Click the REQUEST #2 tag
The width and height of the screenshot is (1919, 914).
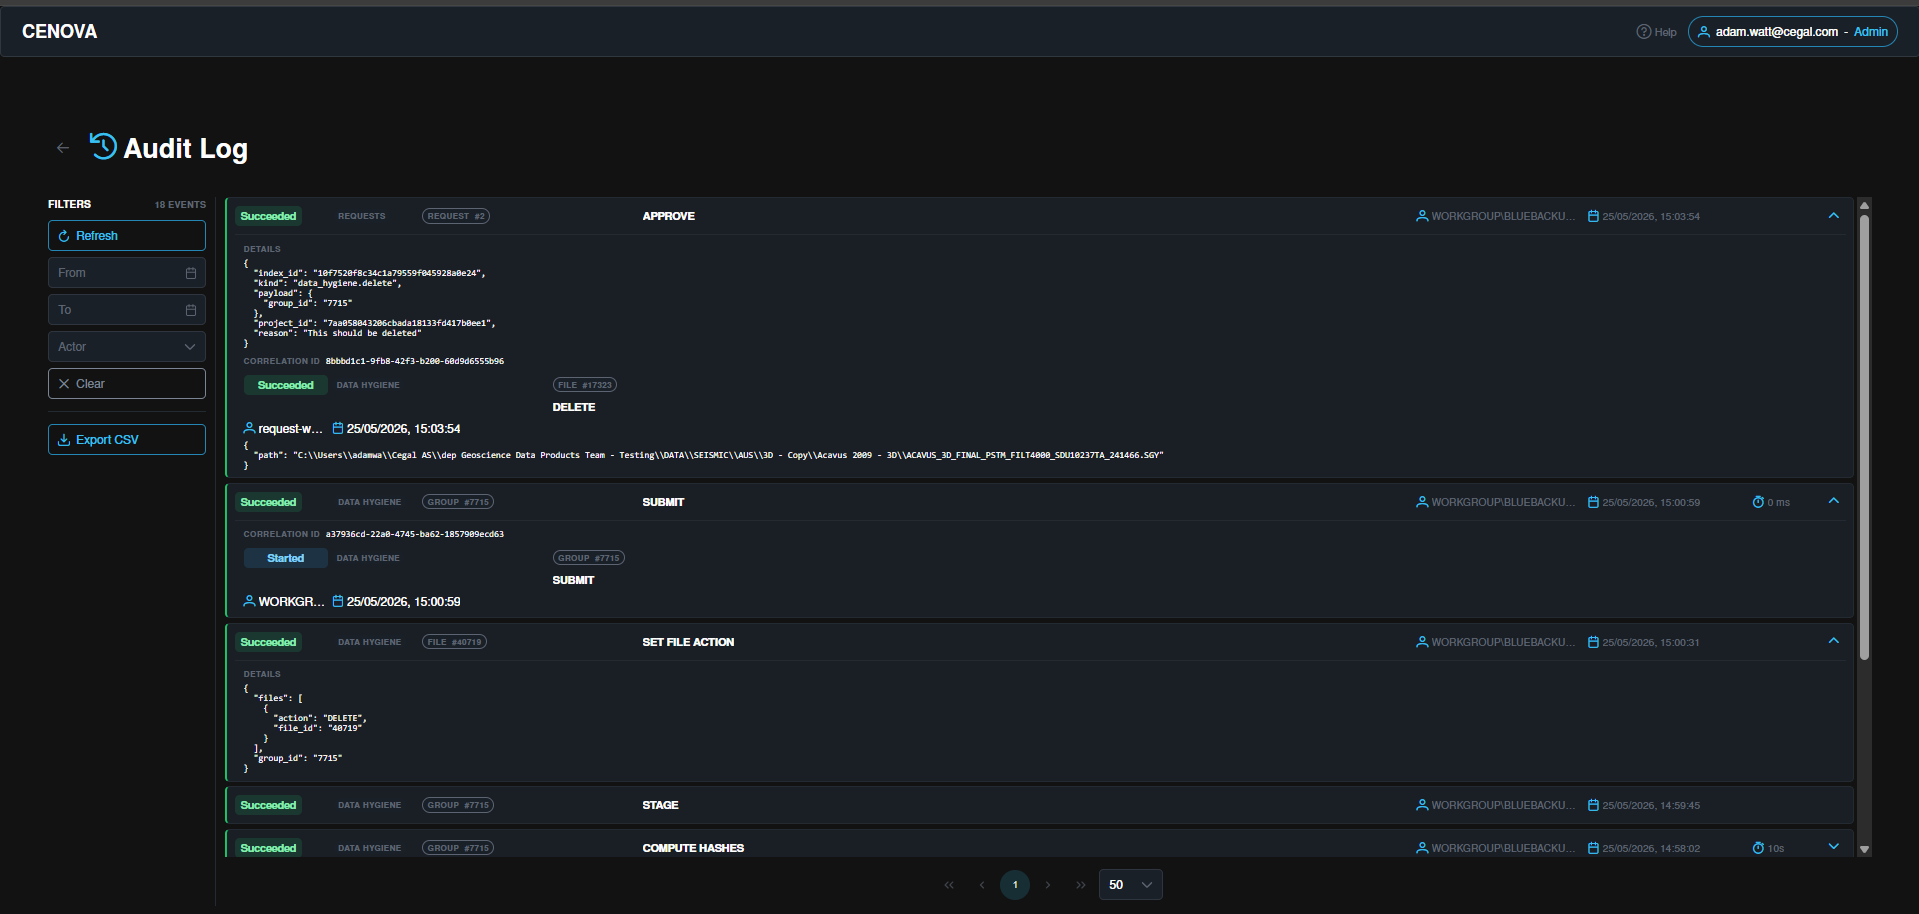456,216
